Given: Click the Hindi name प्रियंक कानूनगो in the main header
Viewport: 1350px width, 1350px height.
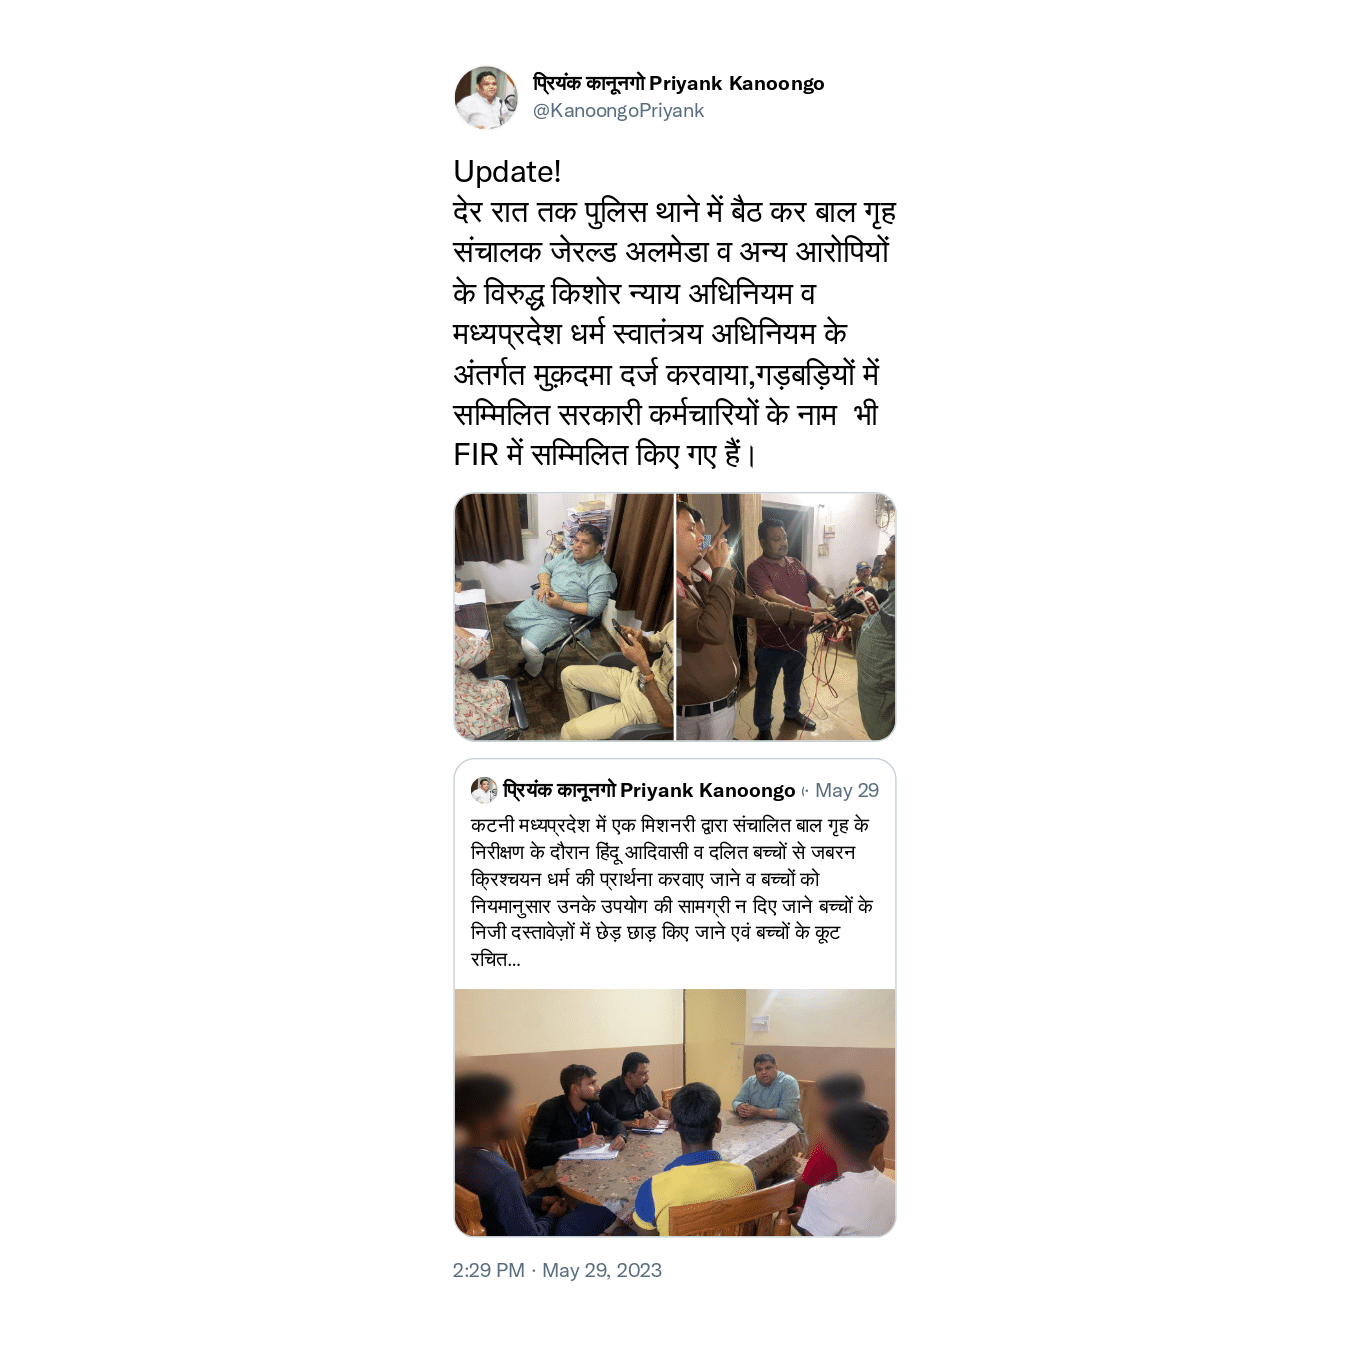Looking at the screenshot, I should [588, 83].
